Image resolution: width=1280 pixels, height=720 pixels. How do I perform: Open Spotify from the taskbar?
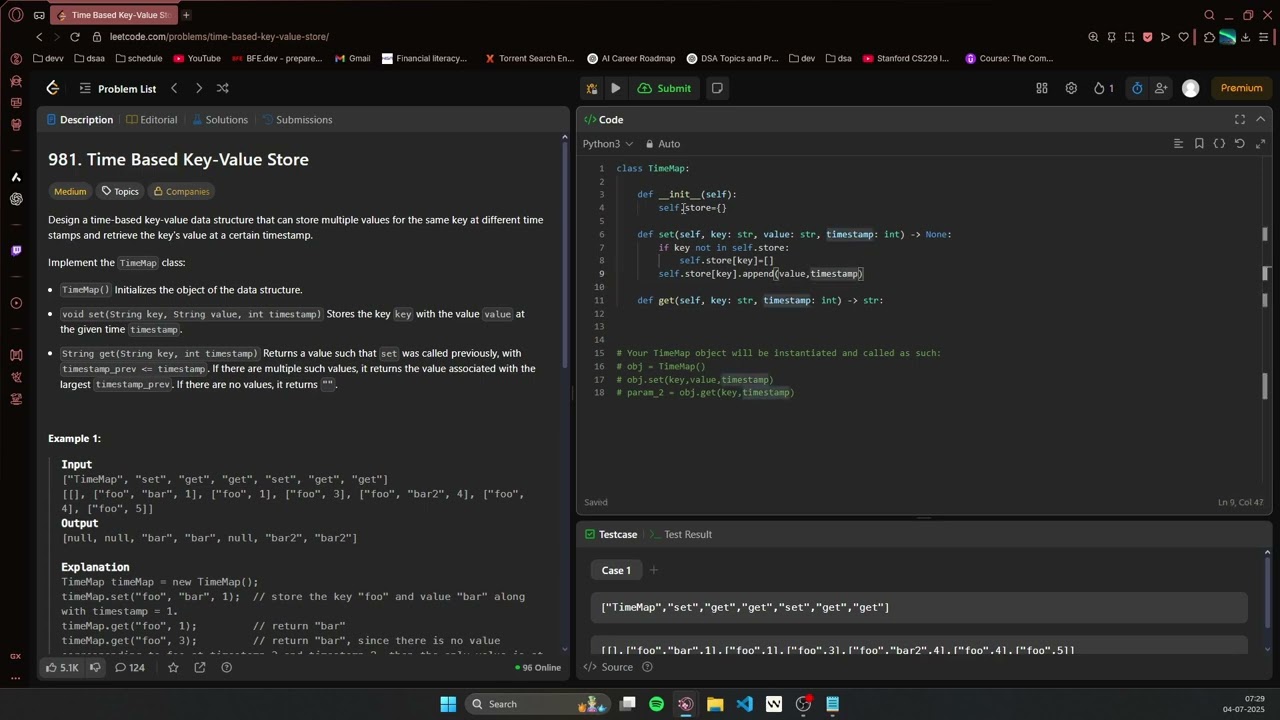[x=656, y=704]
